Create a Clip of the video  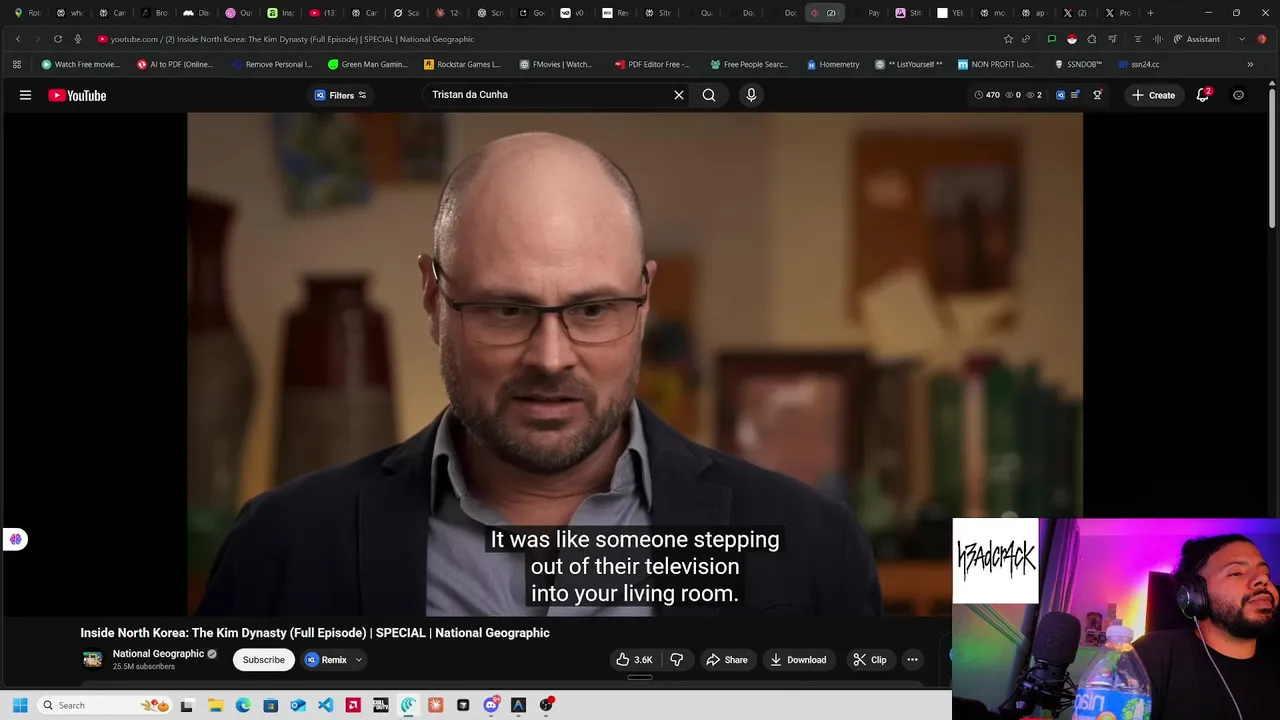(870, 660)
